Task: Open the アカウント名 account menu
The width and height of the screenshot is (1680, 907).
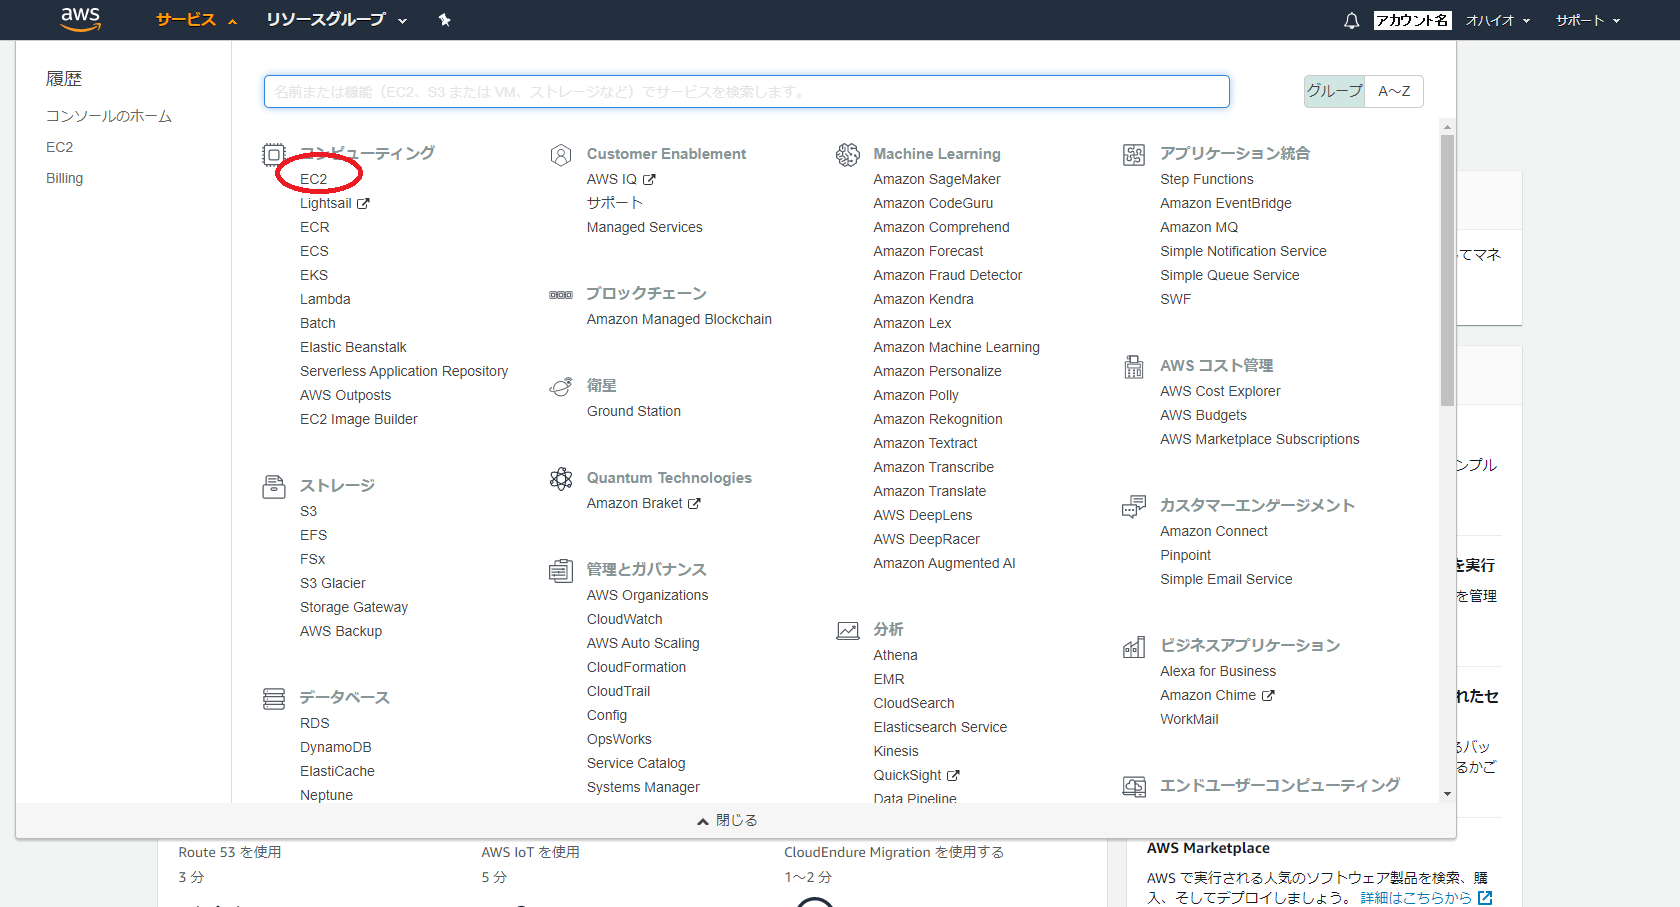Action: click(1413, 19)
